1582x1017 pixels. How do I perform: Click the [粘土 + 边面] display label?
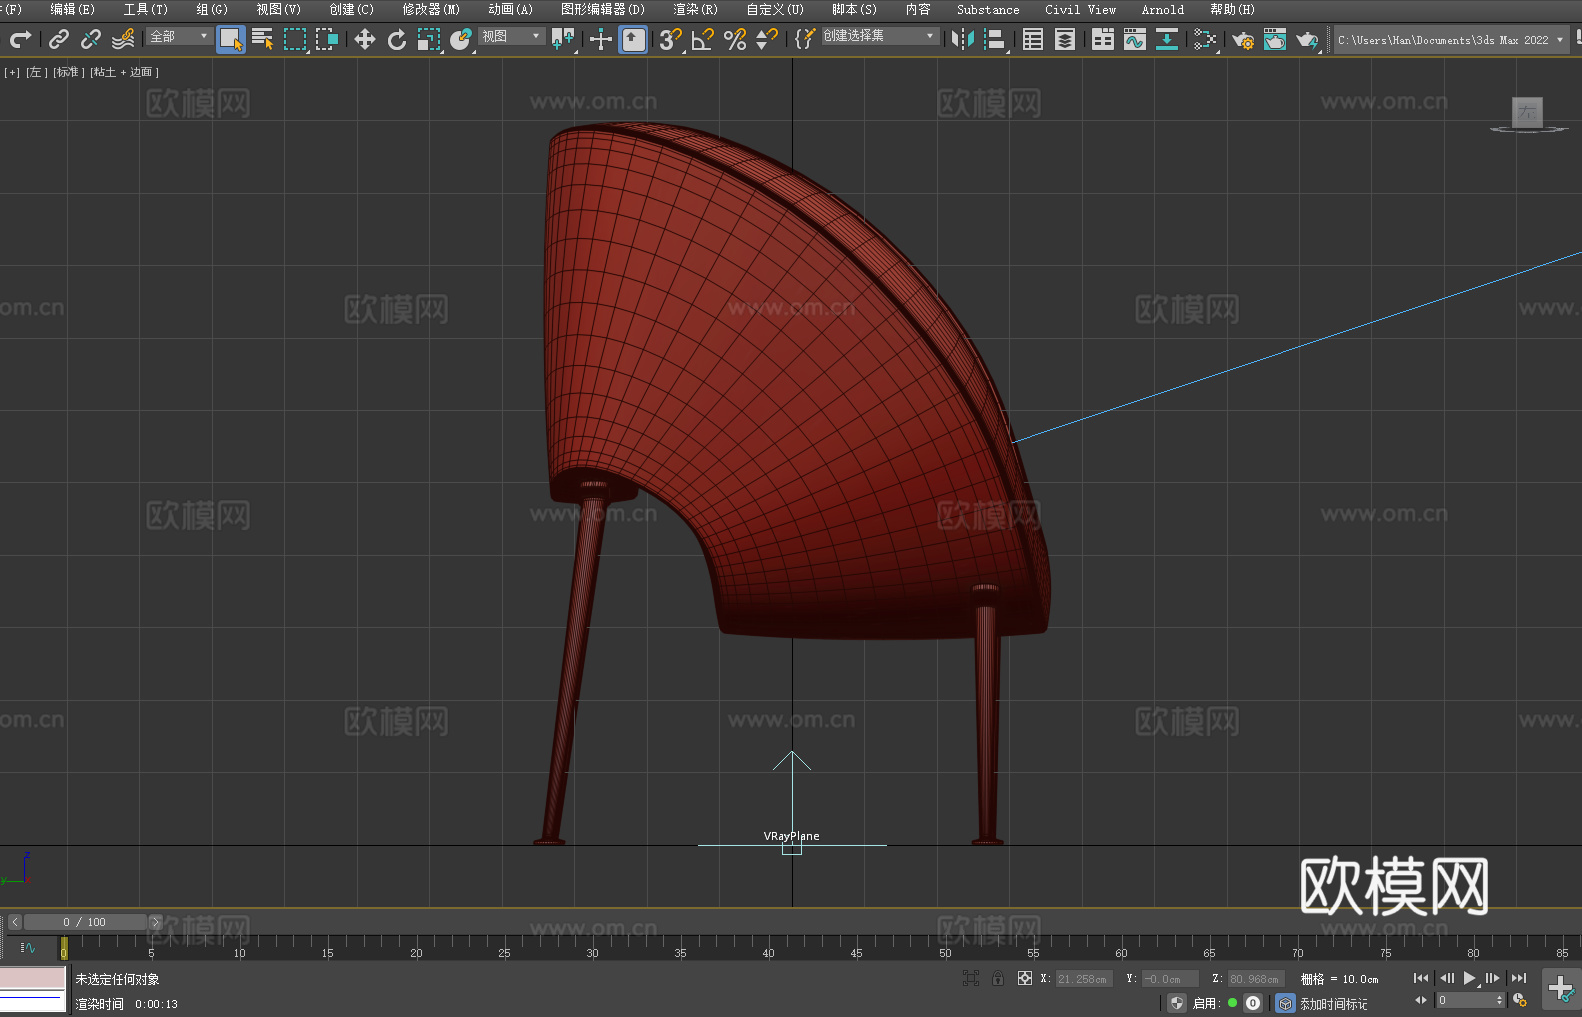coord(124,72)
